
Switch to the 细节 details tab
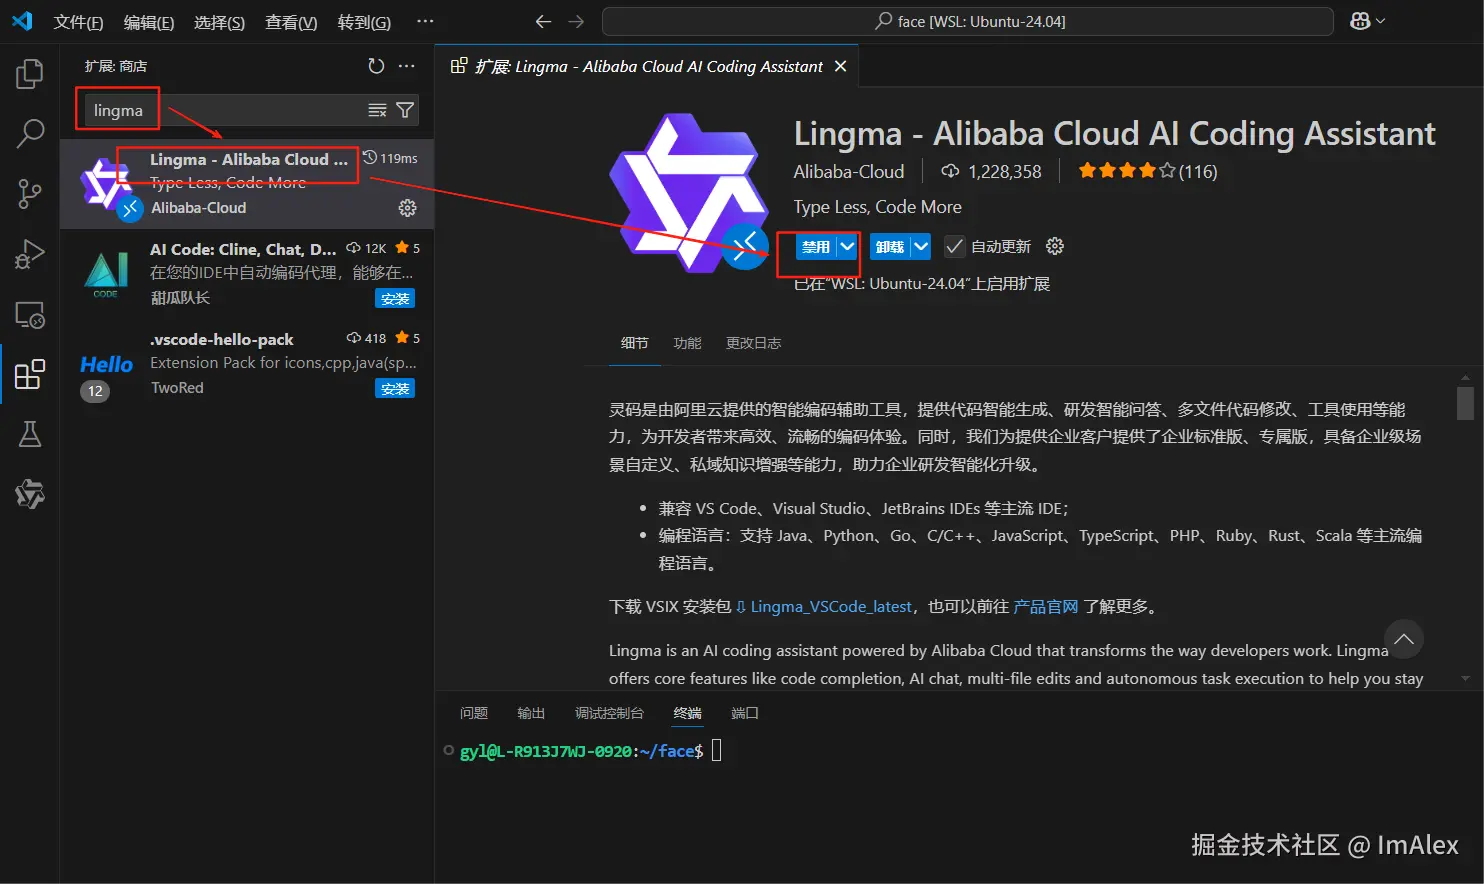pyautogui.click(x=634, y=343)
